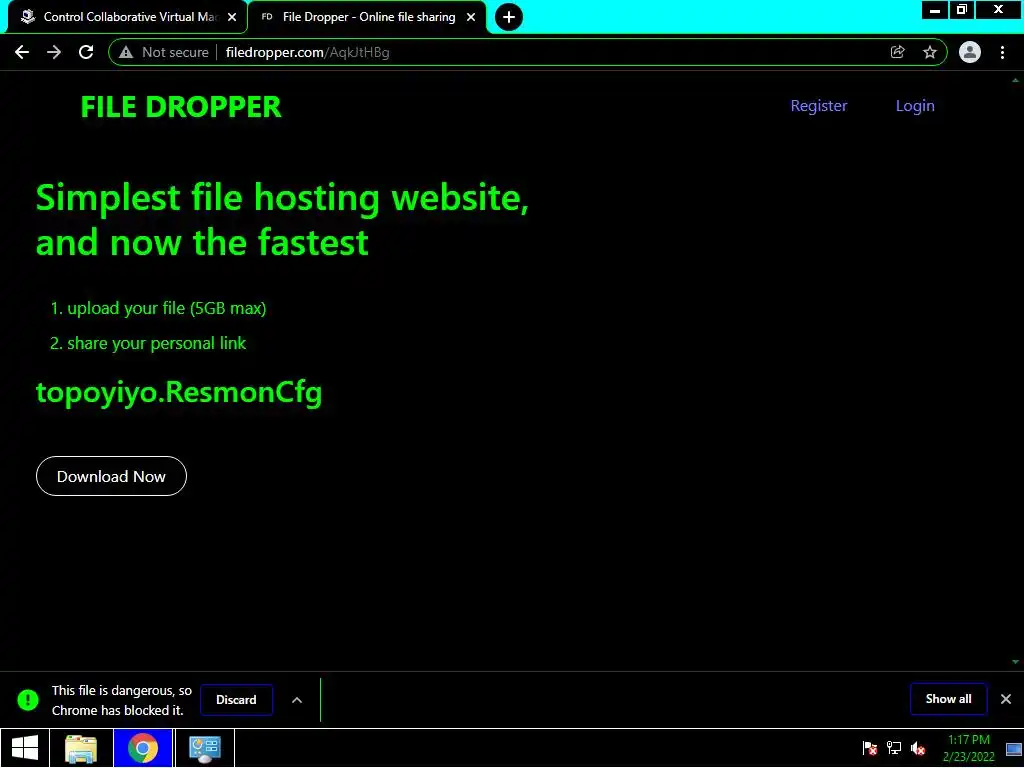Open a new browser tab

coord(509,17)
